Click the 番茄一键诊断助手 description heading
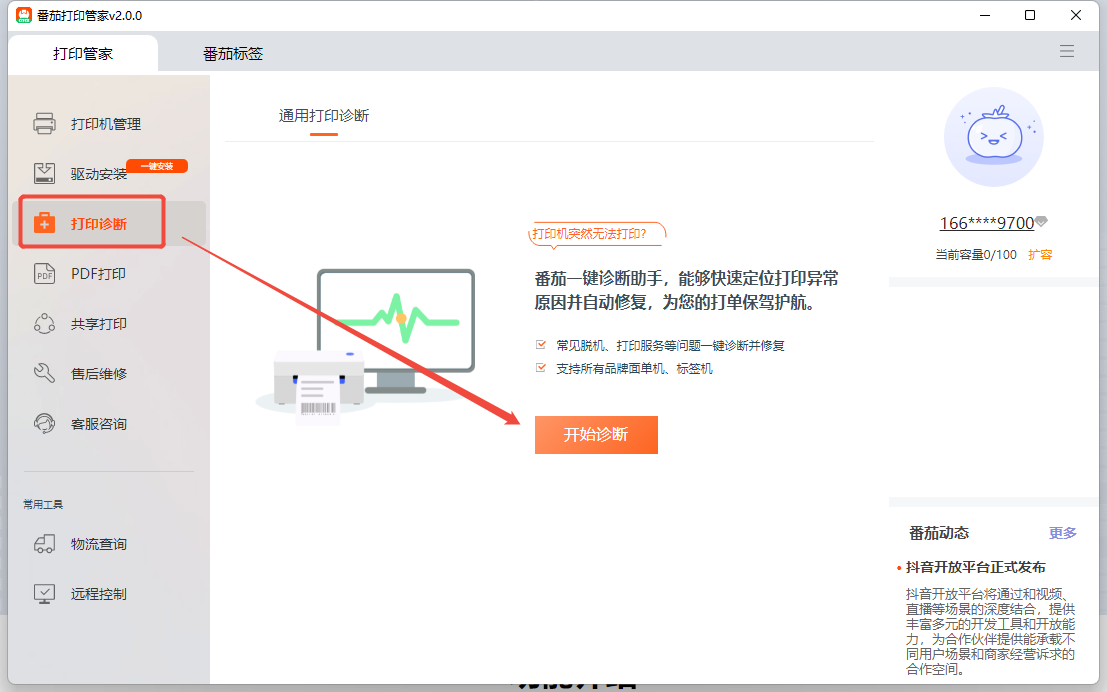Image resolution: width=1107 pixels, height=692 pixels. pyautogui.click(x=686, y=290)
